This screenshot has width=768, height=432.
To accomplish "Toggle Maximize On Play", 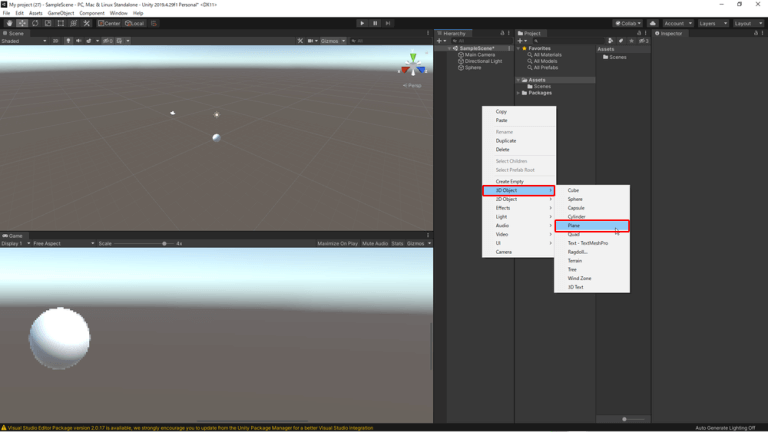I will coord(337,243).
